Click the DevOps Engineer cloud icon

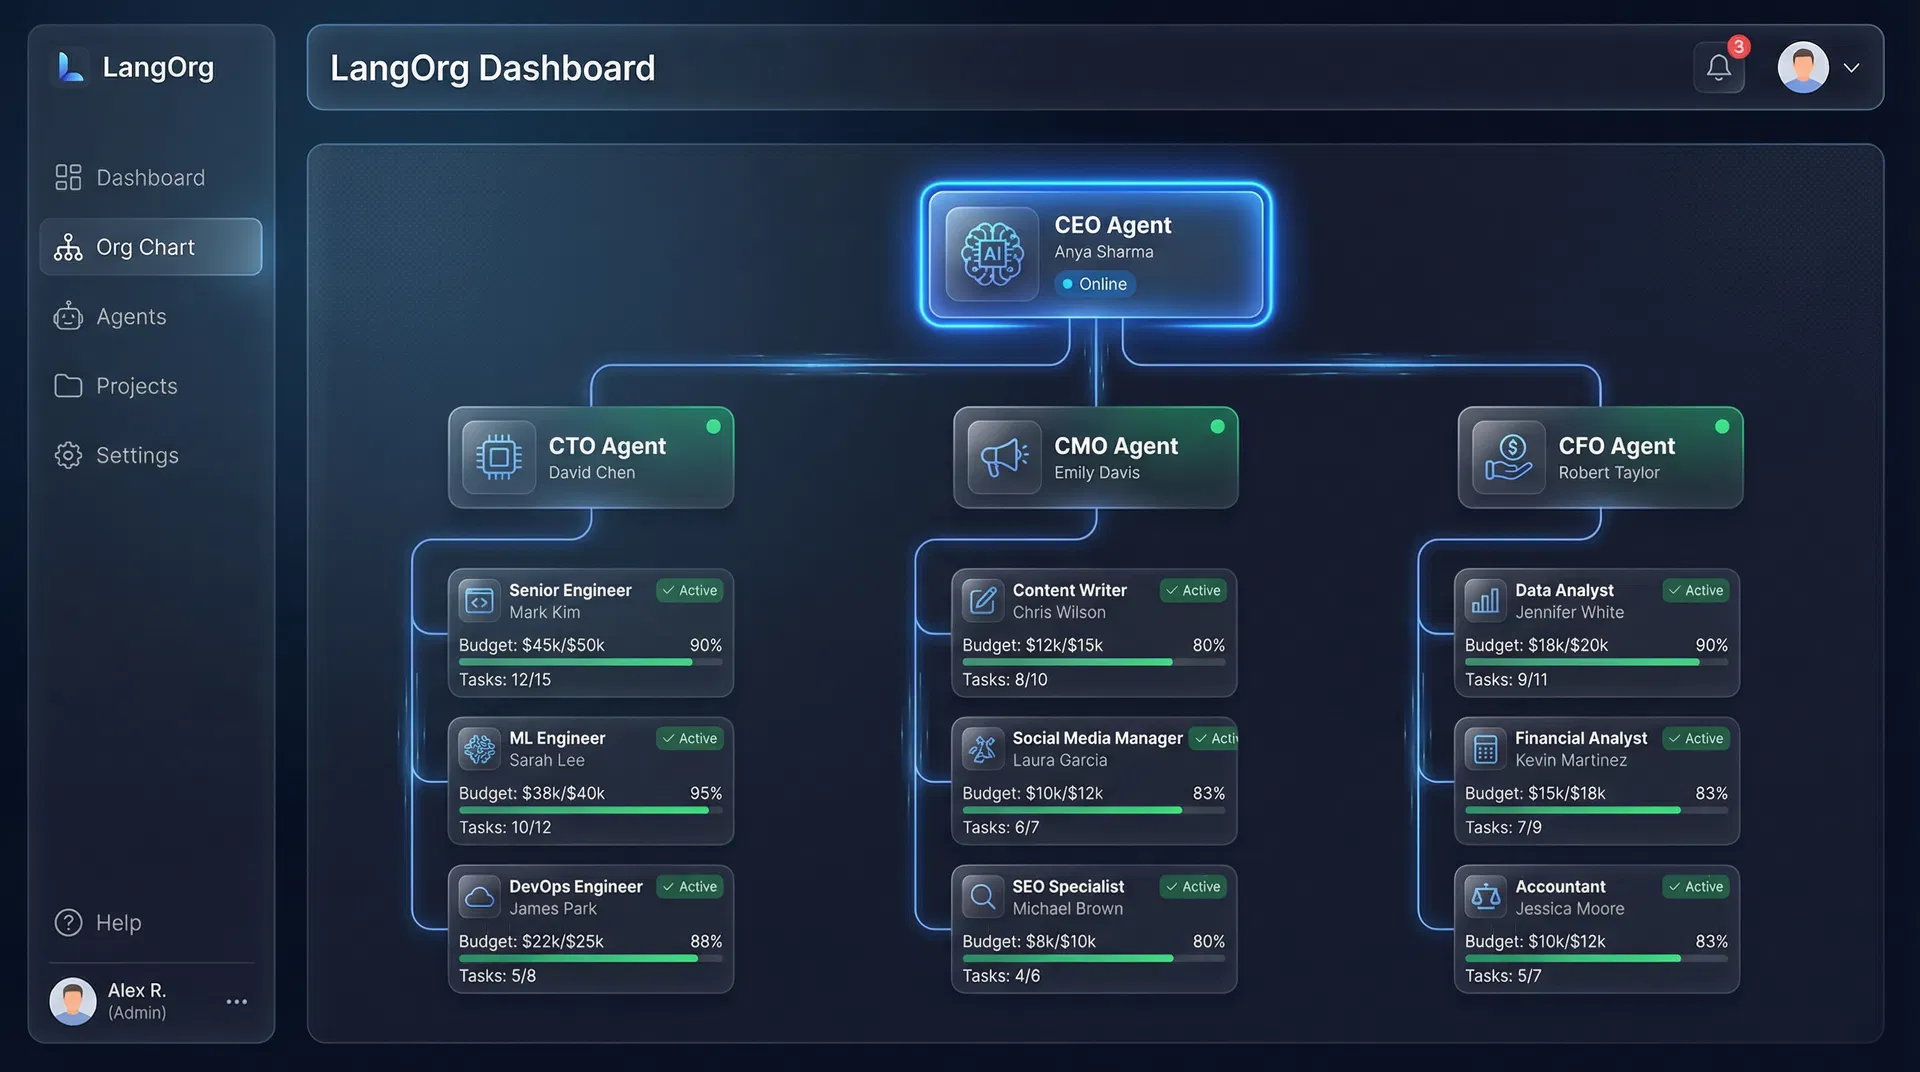point(479,896)
